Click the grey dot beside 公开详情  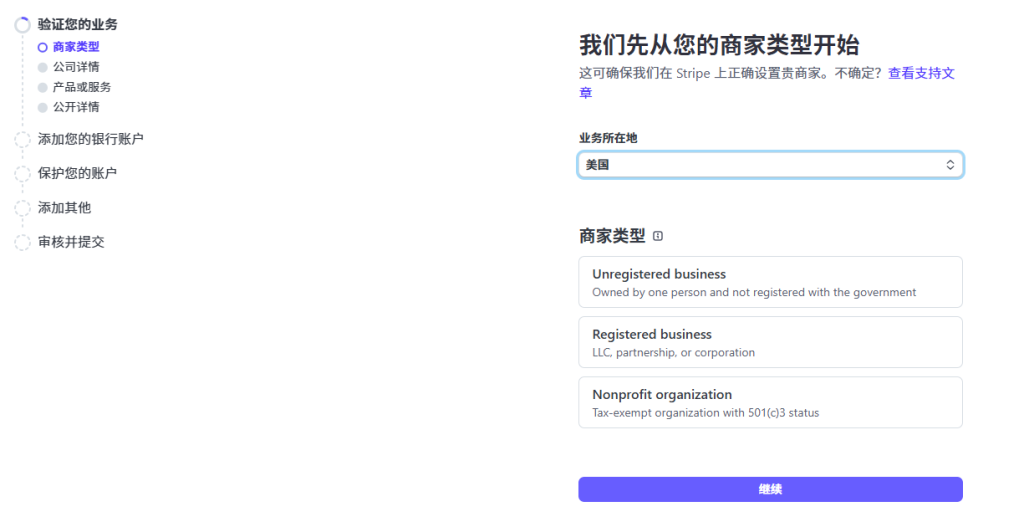click(42, 107)
